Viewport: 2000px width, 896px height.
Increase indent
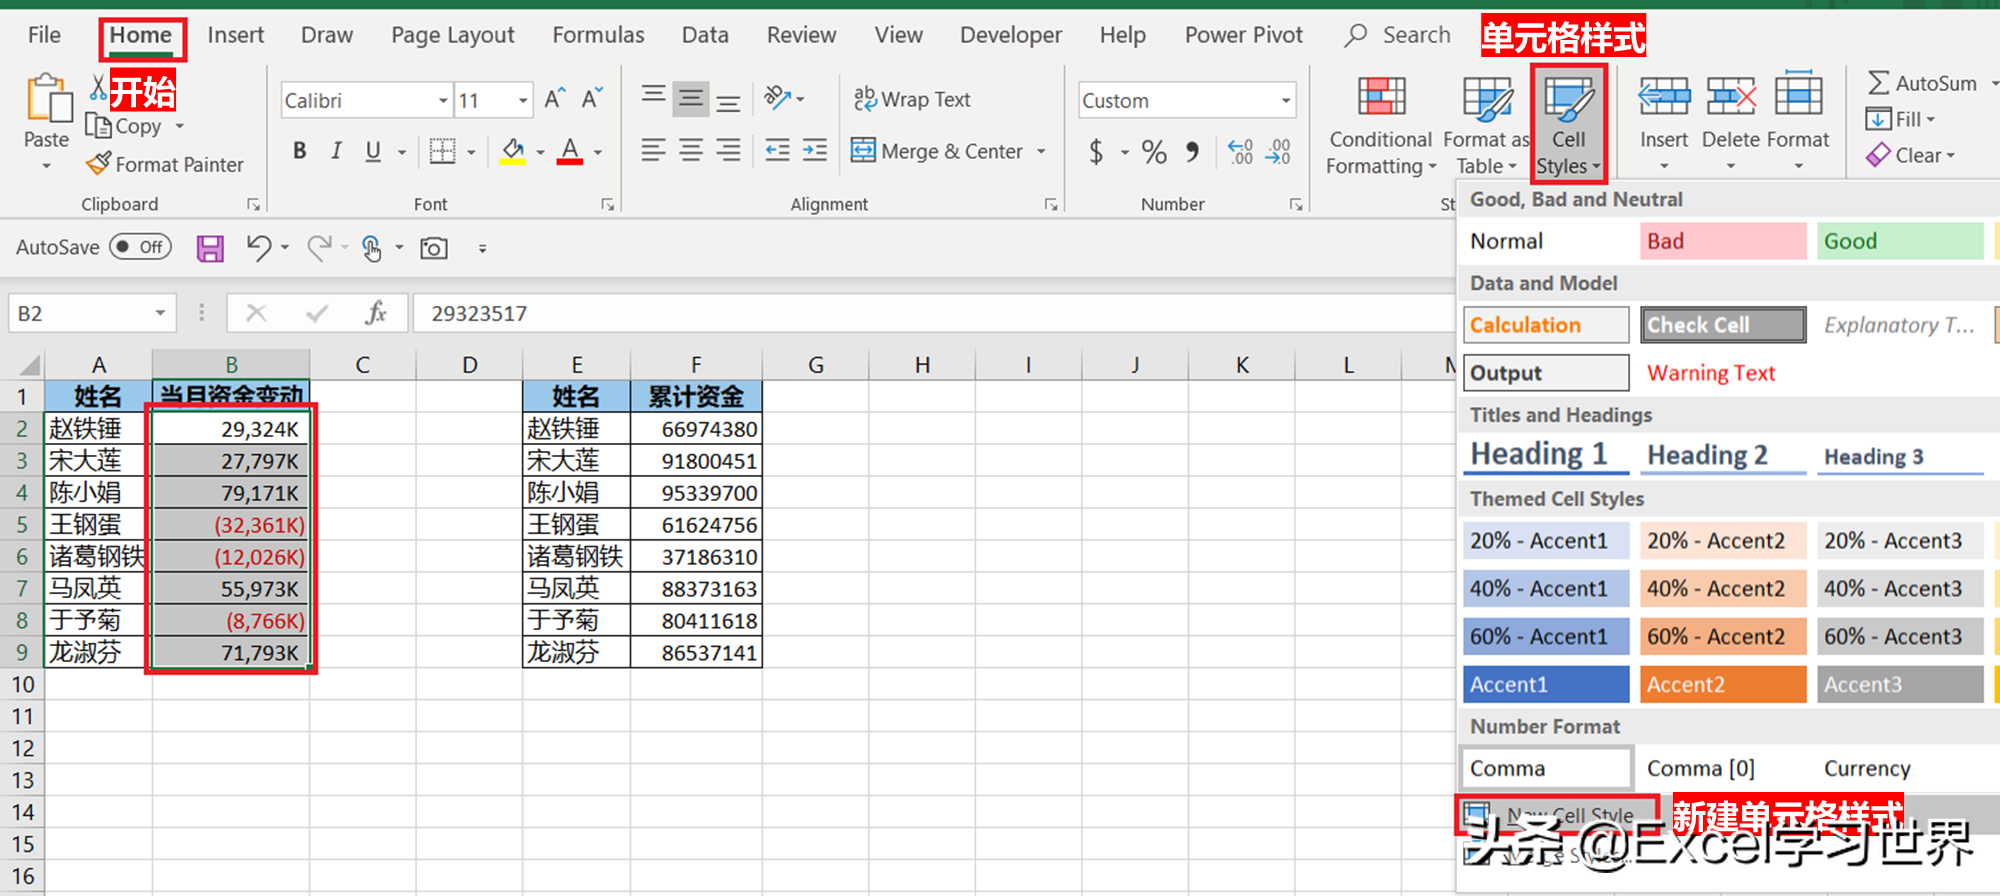815,151
